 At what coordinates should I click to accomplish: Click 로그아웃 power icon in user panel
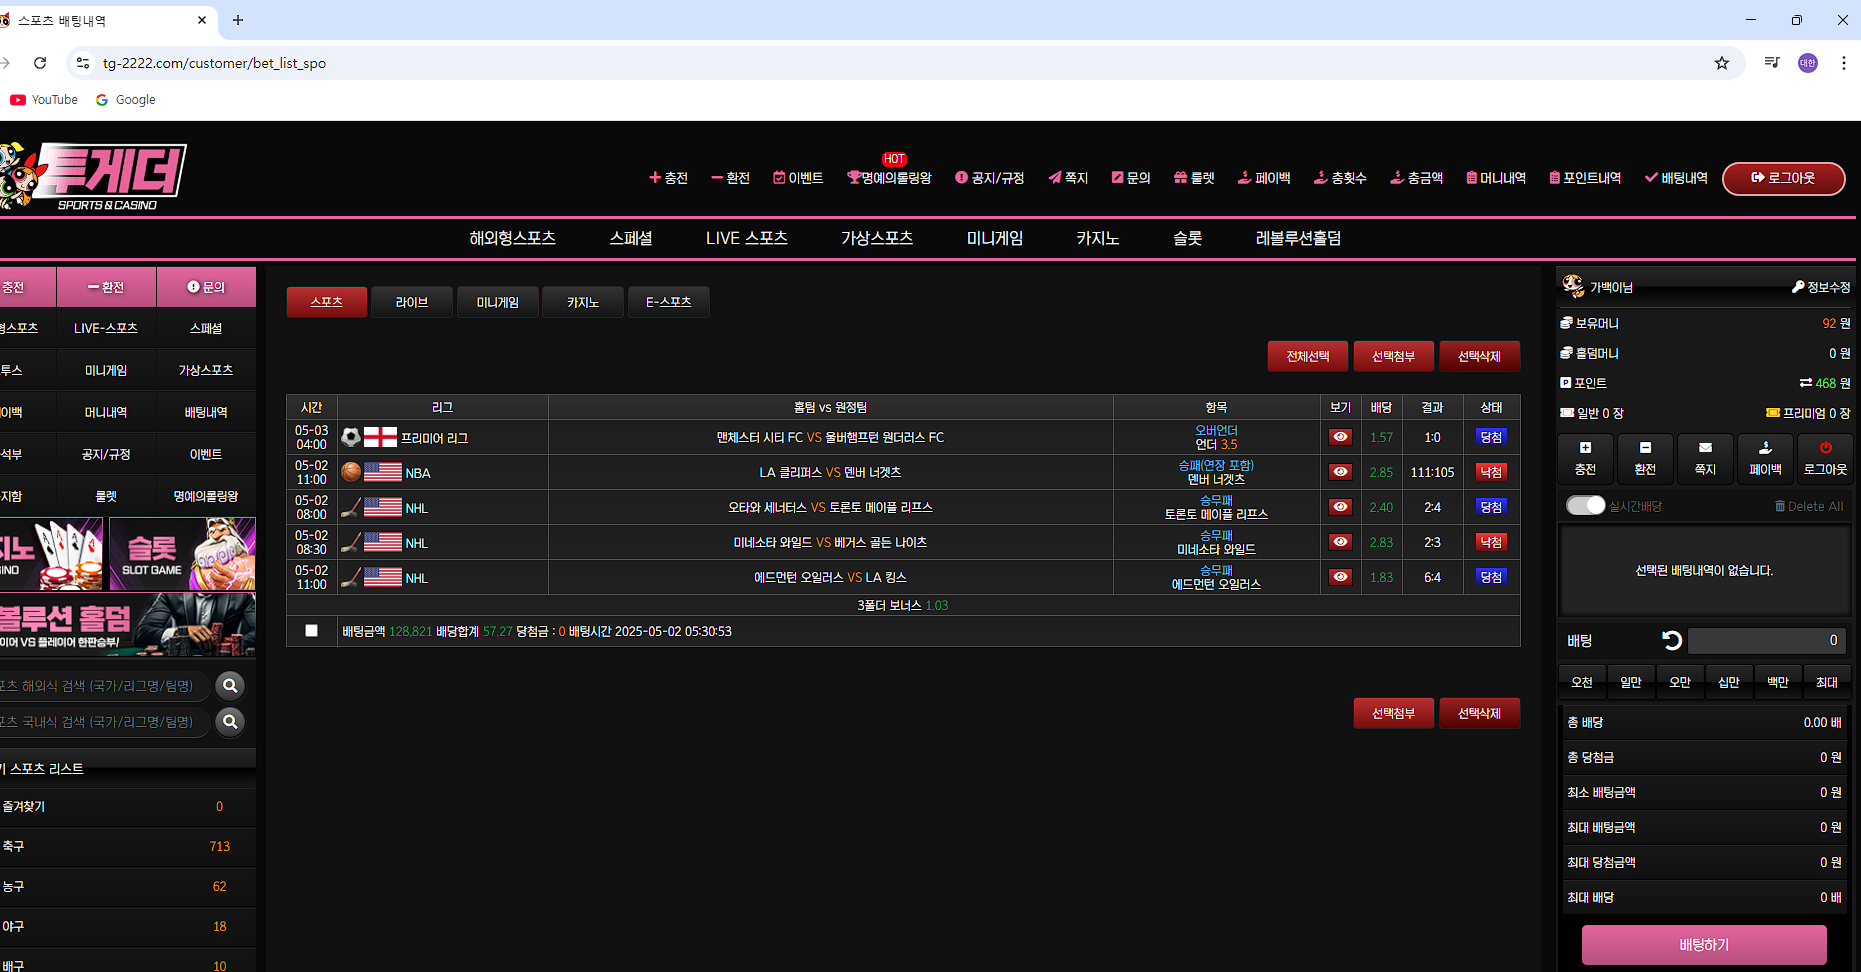[1825, 458]
